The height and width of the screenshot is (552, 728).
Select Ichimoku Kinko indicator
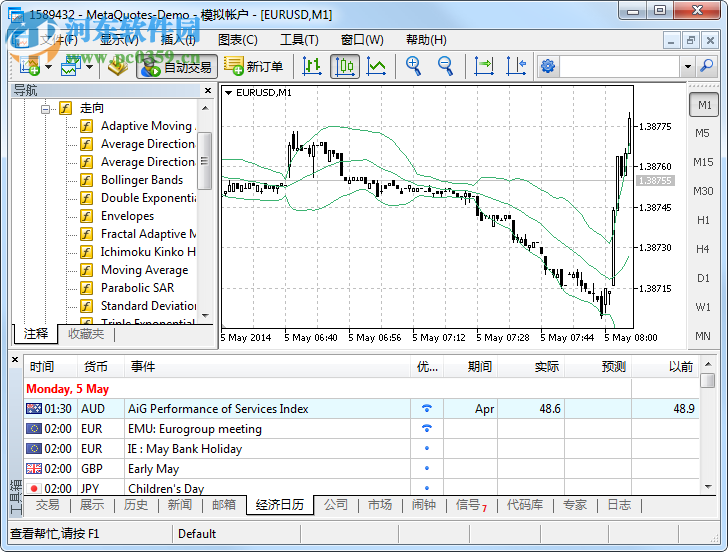[148, 252]
